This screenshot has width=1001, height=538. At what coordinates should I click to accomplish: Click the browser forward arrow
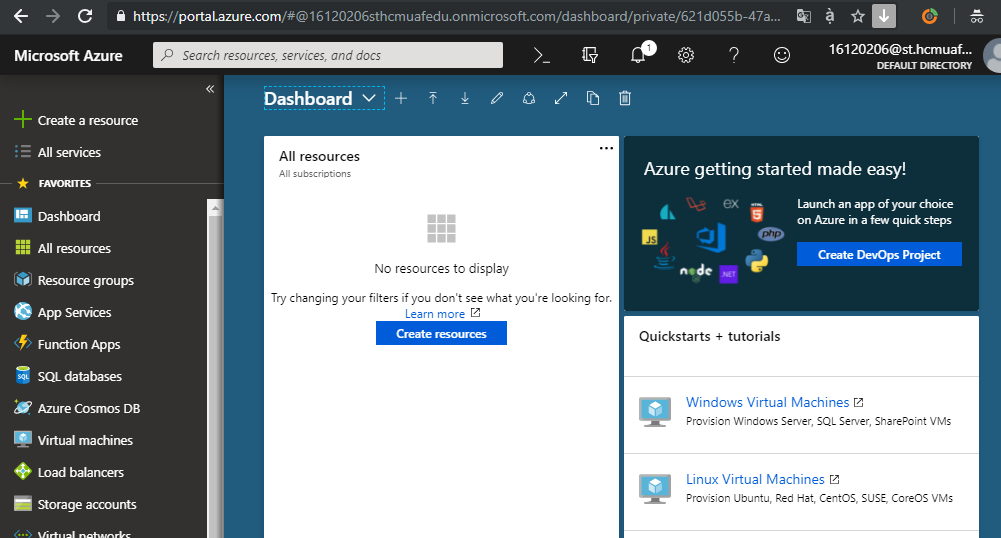(x=53, y=16)
